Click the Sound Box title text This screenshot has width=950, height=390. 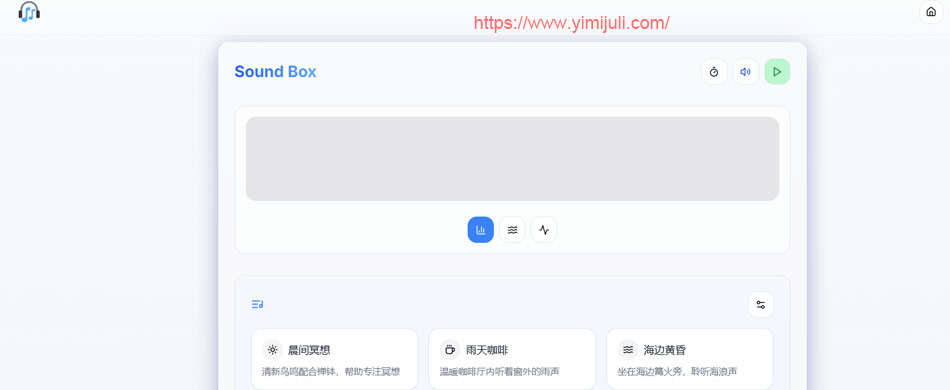click(275, 71)
